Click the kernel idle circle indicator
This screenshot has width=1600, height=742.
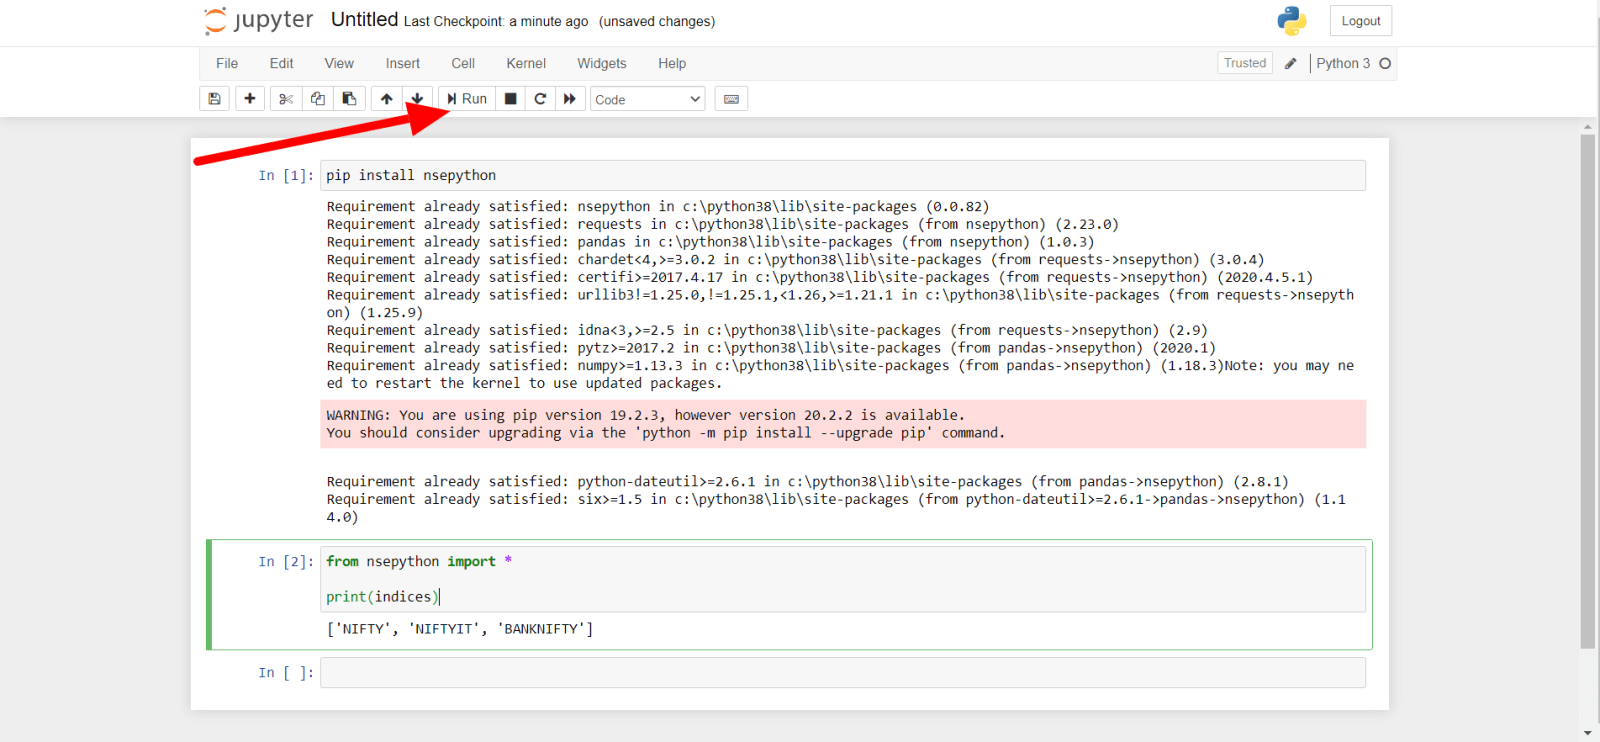pos(1385,63)
